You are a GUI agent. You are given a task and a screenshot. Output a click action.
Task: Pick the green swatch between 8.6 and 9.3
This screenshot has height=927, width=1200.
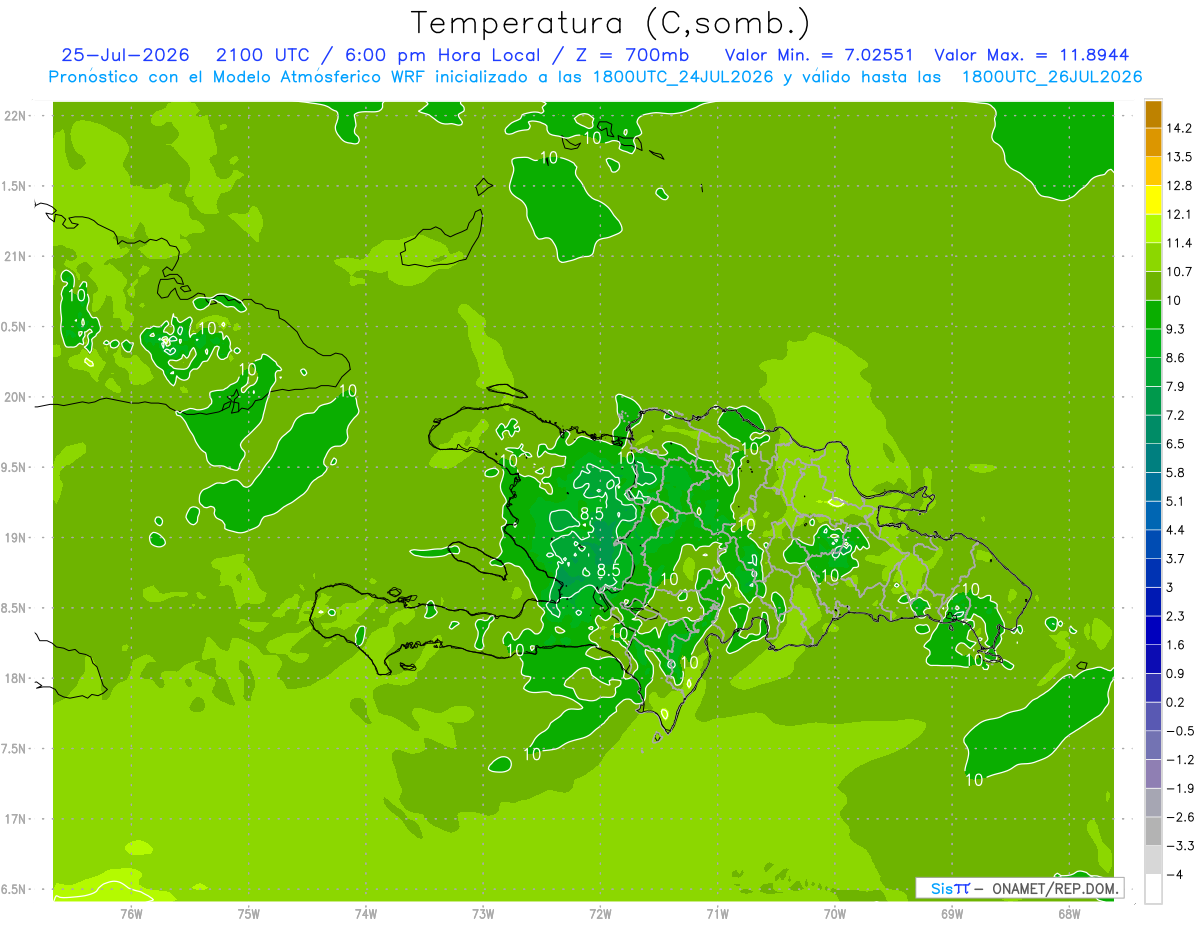[x=1153, y=343]
